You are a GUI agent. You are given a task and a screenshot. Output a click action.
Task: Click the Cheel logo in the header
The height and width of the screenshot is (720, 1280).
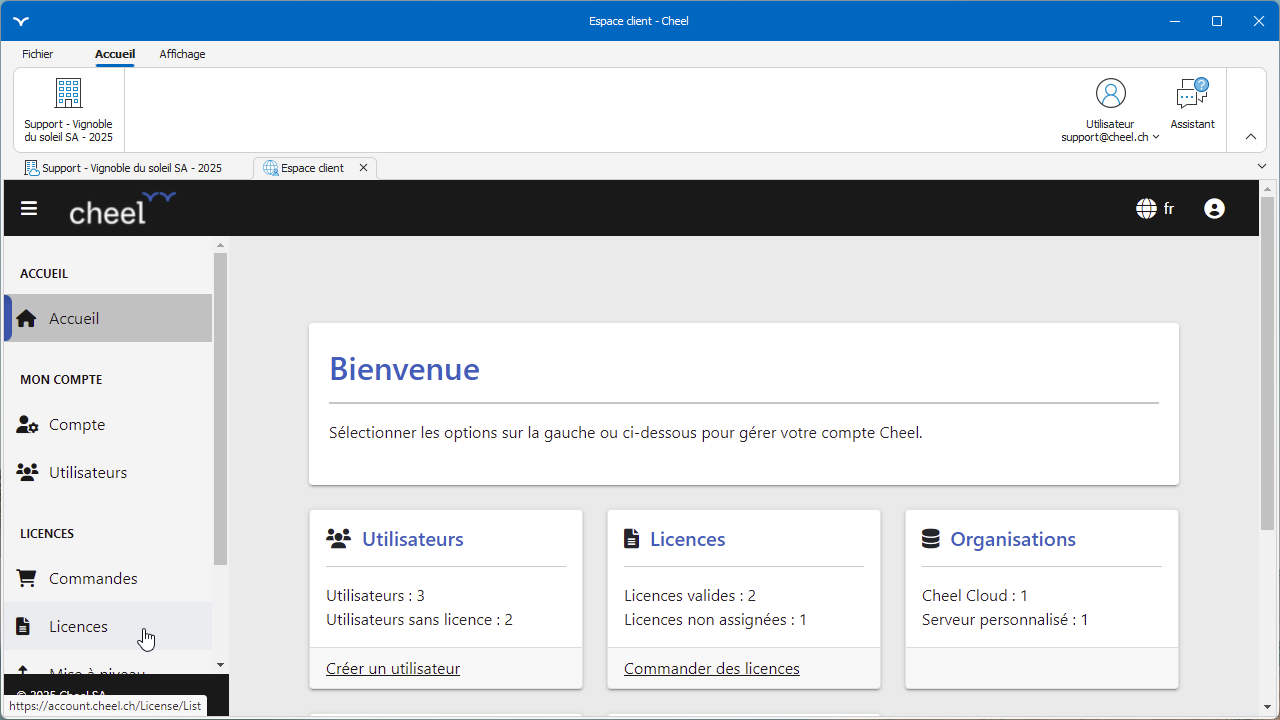[x=122, y=208]
